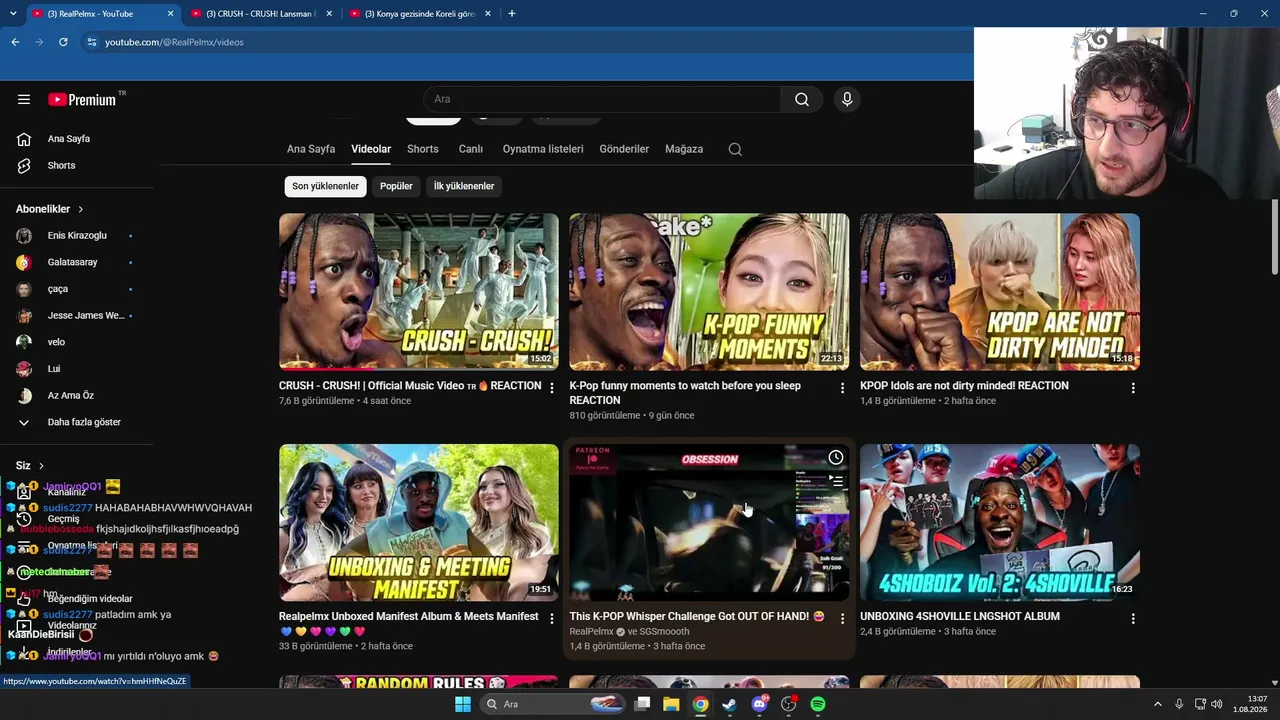Viewport: 1280px width, 720px height.
Task: Open volume control in system tray
Action: tap(1217, 704)
